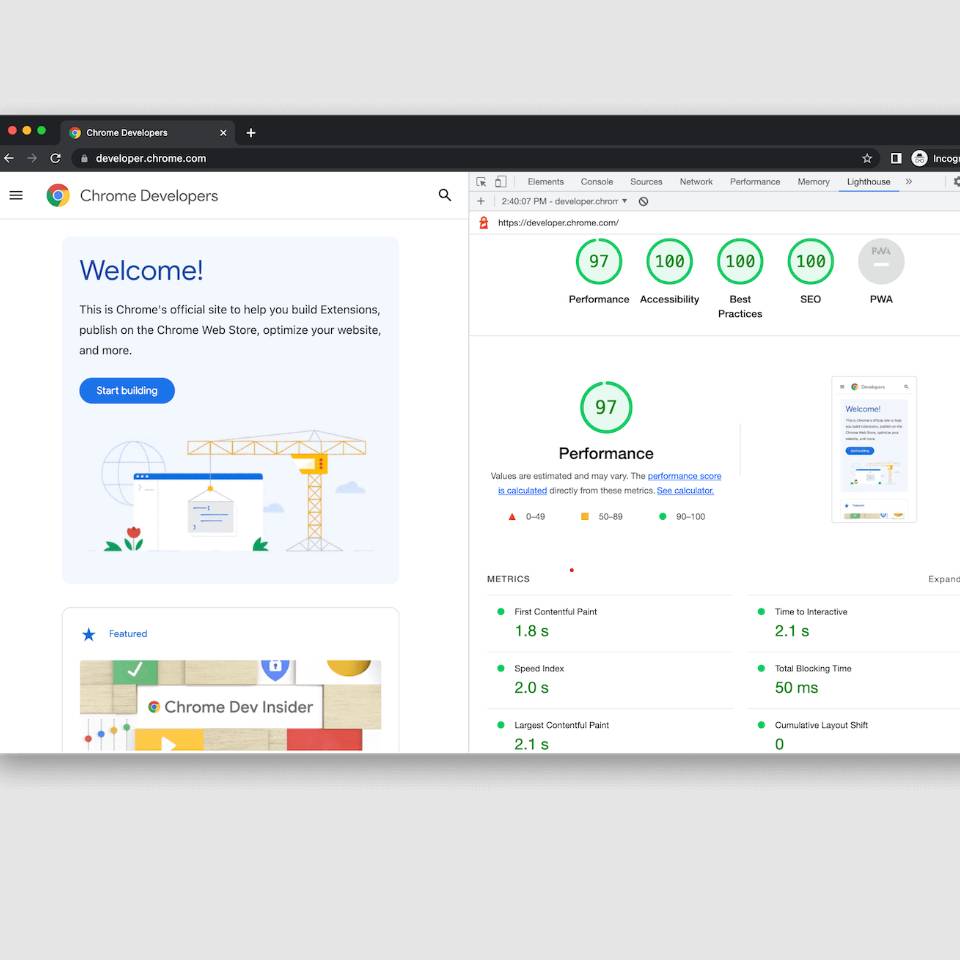960x960 pixels.
Task: Jump to Best Practices score gauge
Action: click(x=740, y=261)
